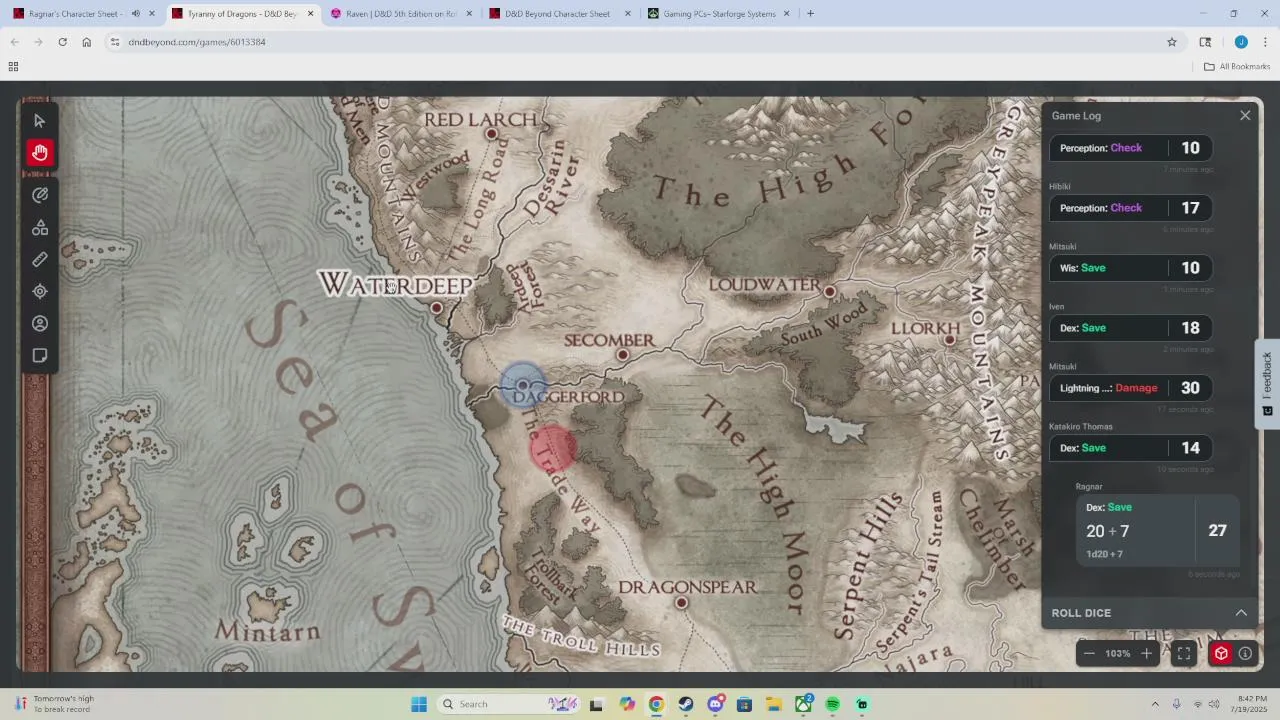Click the 103% zoom level value
Screen dimensions: 1280x720
[x=1118, y=653]
